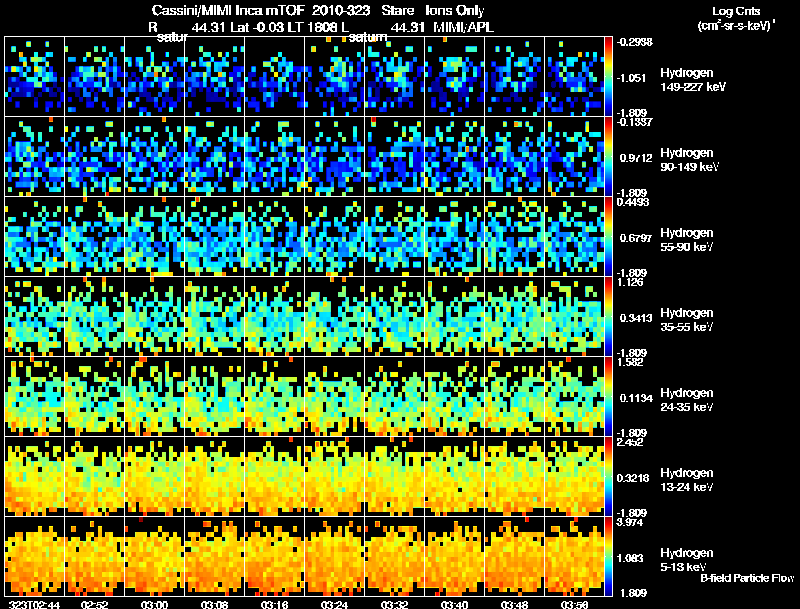
Task: Click the 03:00 time axis label
Action: pyautogui.click(x=155, y=605)
